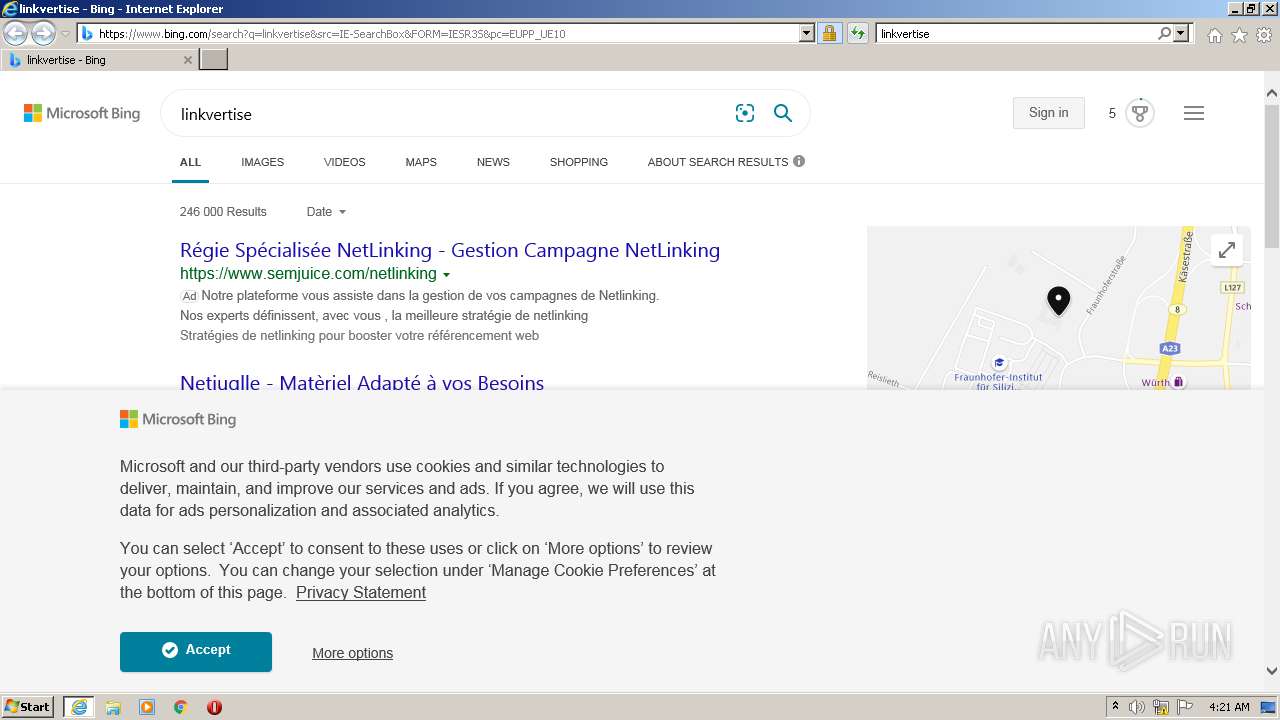
Task: Close the linkvertise - Bing tab
Action: tap(188, 60)
